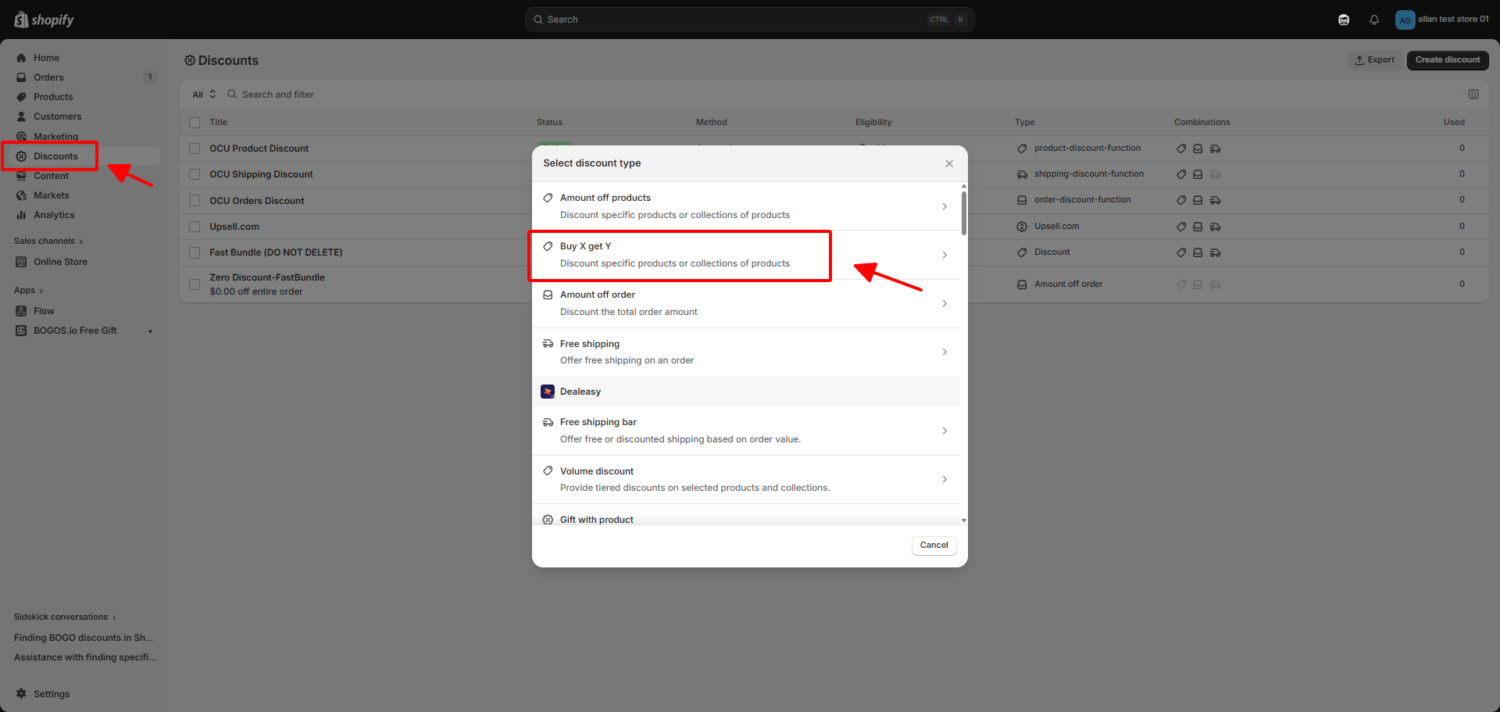Open Customers in sidebar

pos(57,116)
